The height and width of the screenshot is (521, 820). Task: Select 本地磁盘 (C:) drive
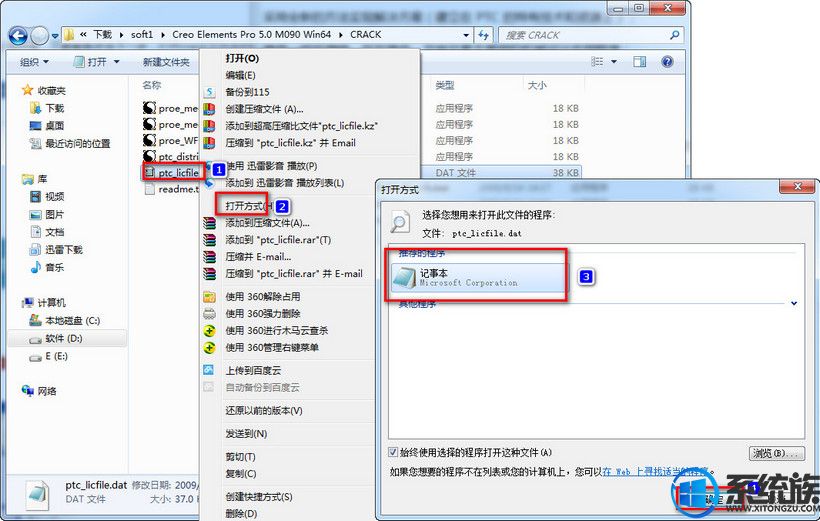pyautogui.click(x=65, y=321)
